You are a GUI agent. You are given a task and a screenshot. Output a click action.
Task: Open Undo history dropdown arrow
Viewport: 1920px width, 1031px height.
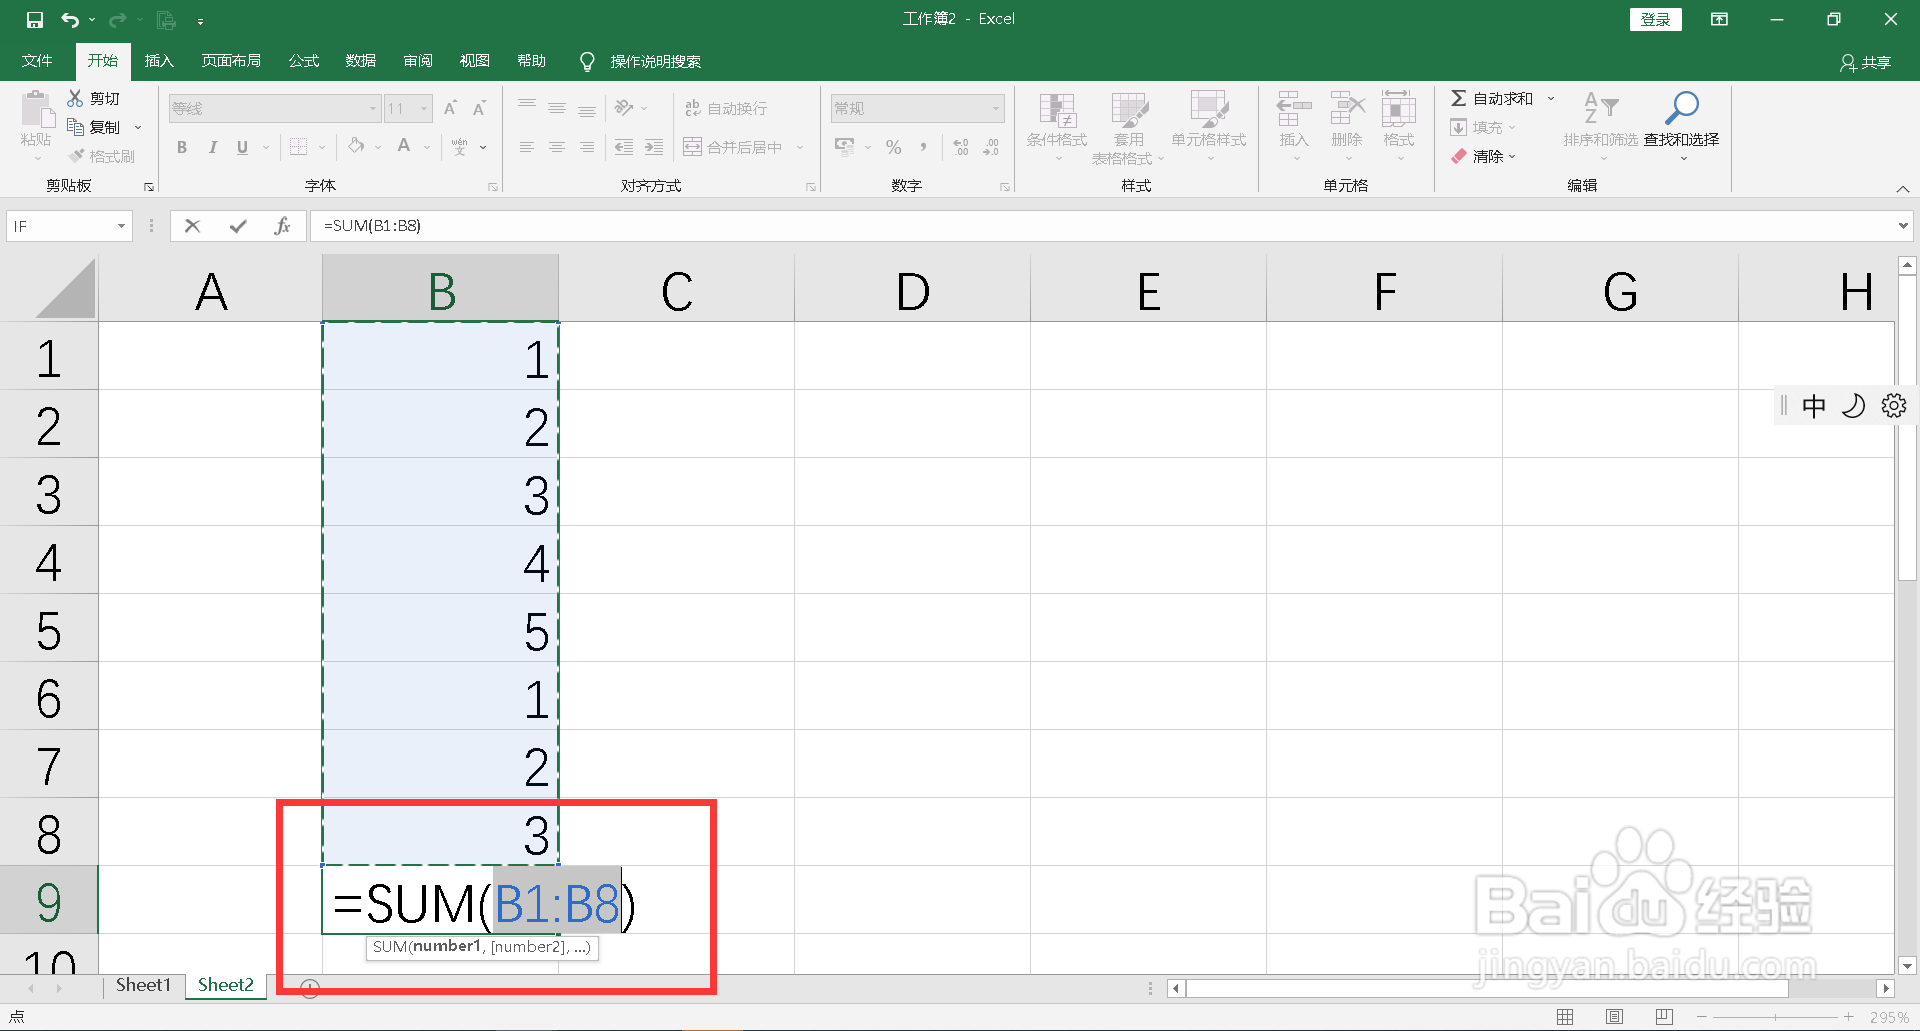[92, 20]
